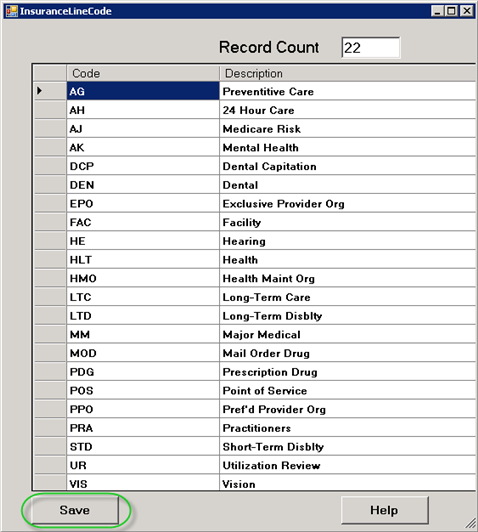Image resolution: width=478 pixels, height=532 pixels.
Task: Select the AK code cell
Action: pos(143,147)
